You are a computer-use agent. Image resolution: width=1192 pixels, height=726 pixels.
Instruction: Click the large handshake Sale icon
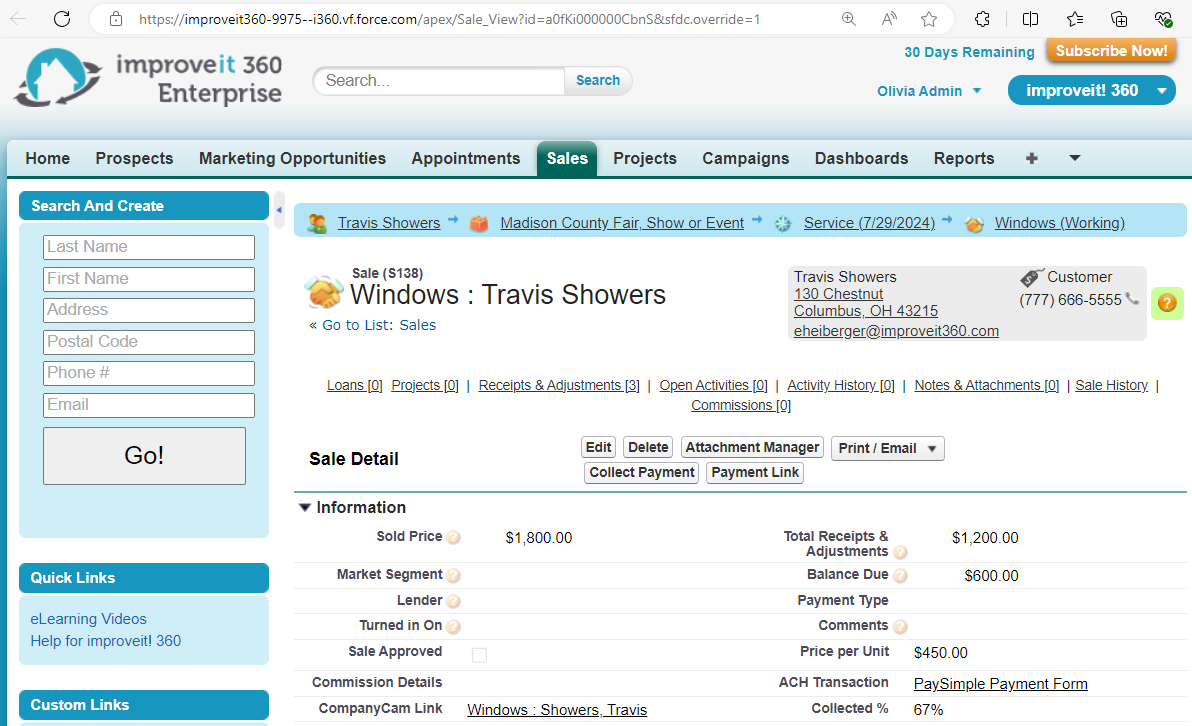tap(324, 293)
